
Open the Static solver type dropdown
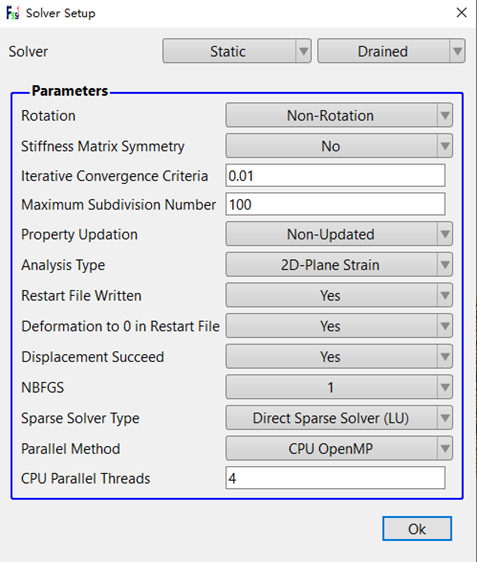coord(237,51)
